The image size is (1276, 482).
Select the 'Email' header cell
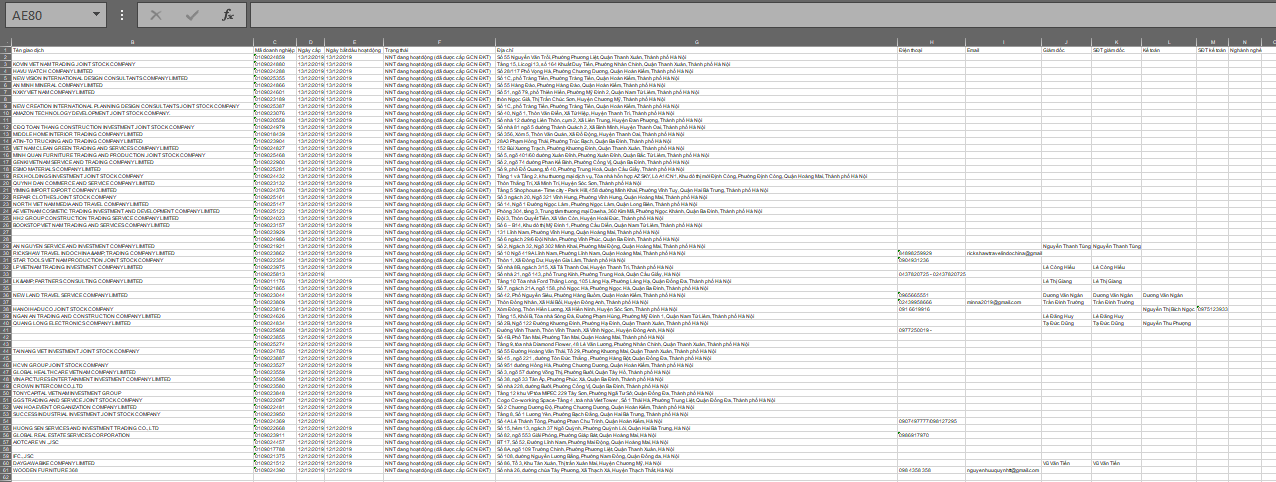(1003, 49)
